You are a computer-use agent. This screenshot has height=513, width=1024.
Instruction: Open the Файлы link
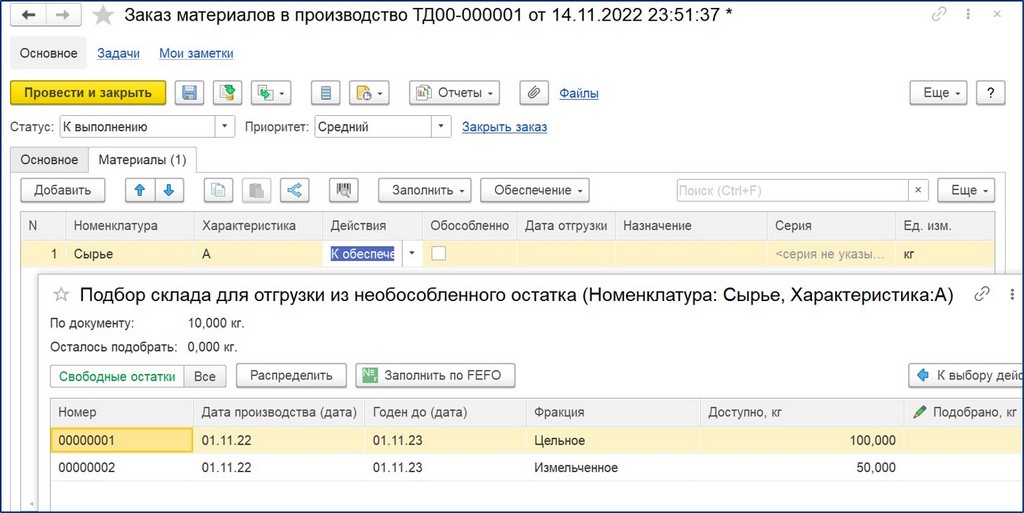point(579,93)
